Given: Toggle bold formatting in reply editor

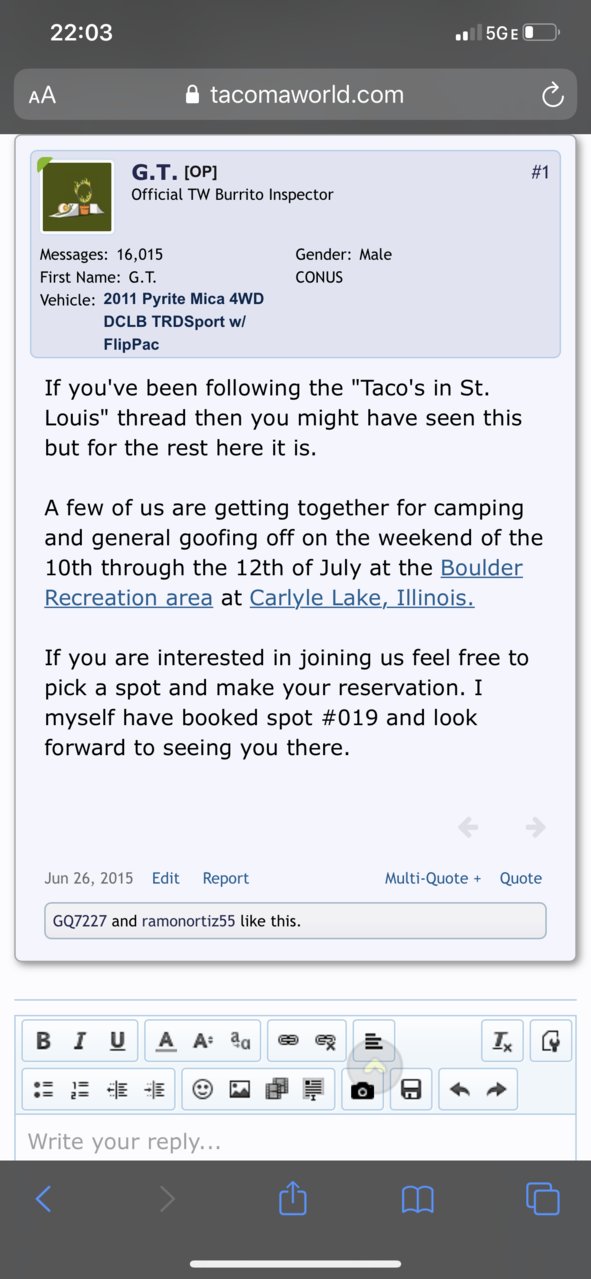Looking at the screenshot, I should click(x=43, y=1041).
